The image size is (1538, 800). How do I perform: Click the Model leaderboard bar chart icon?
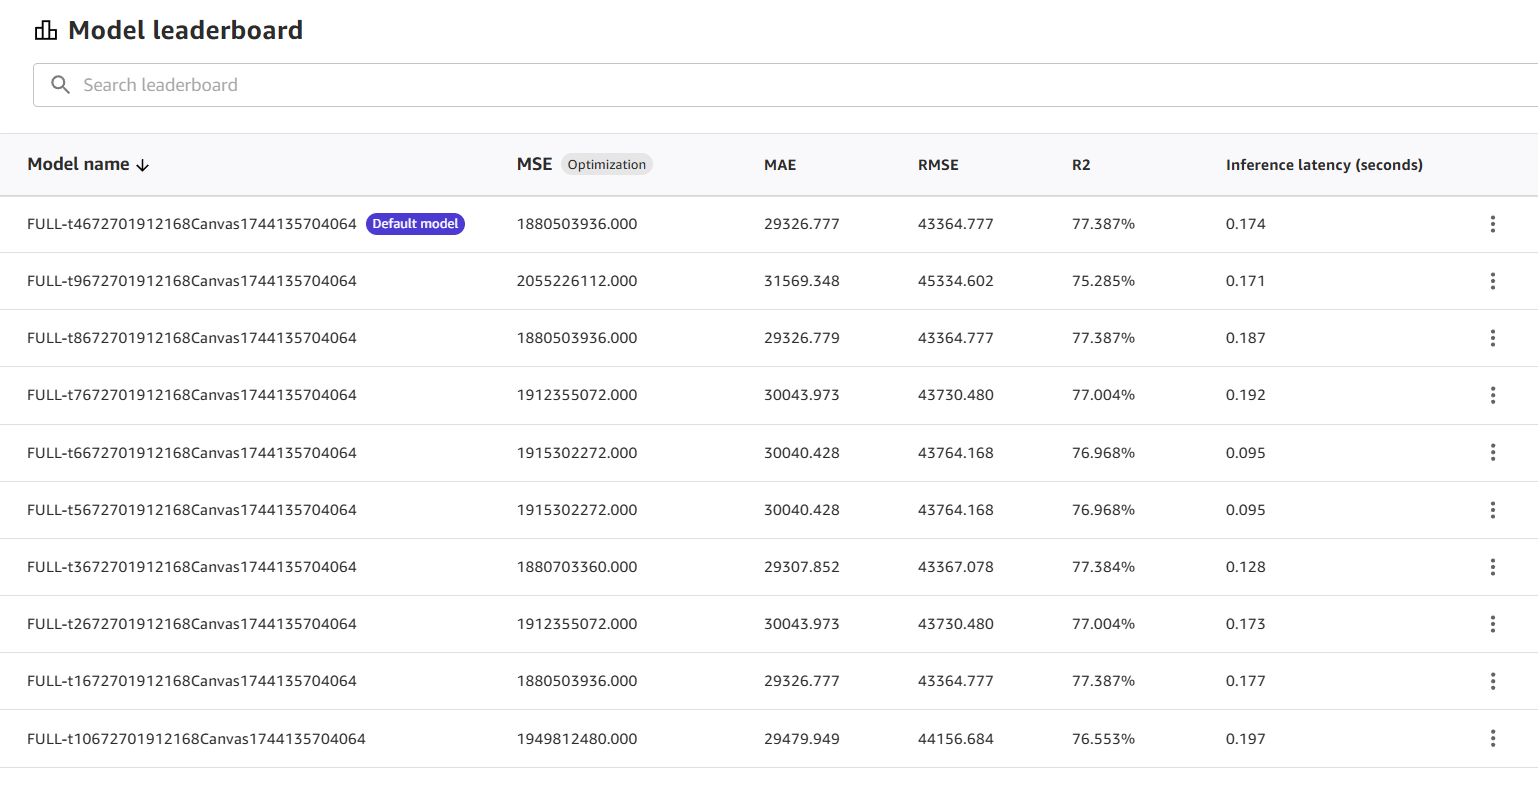click(x=45, y=30)
